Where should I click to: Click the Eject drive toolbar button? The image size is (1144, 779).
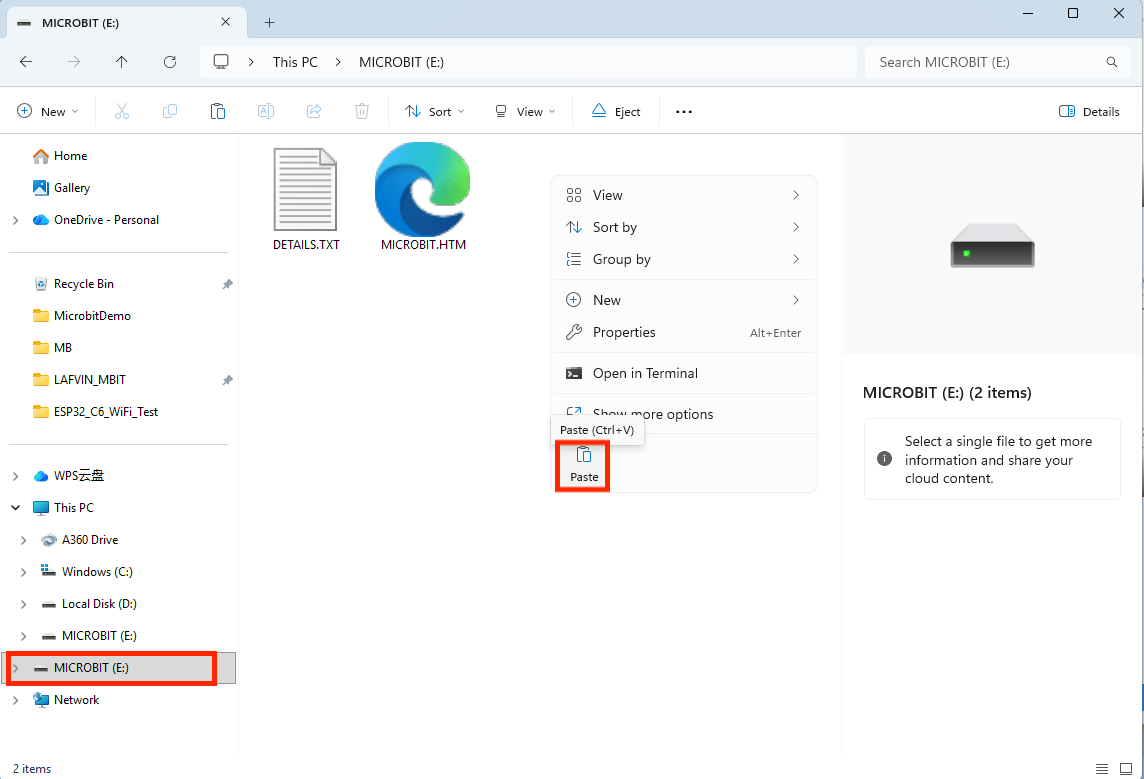[x=616, y=112]
